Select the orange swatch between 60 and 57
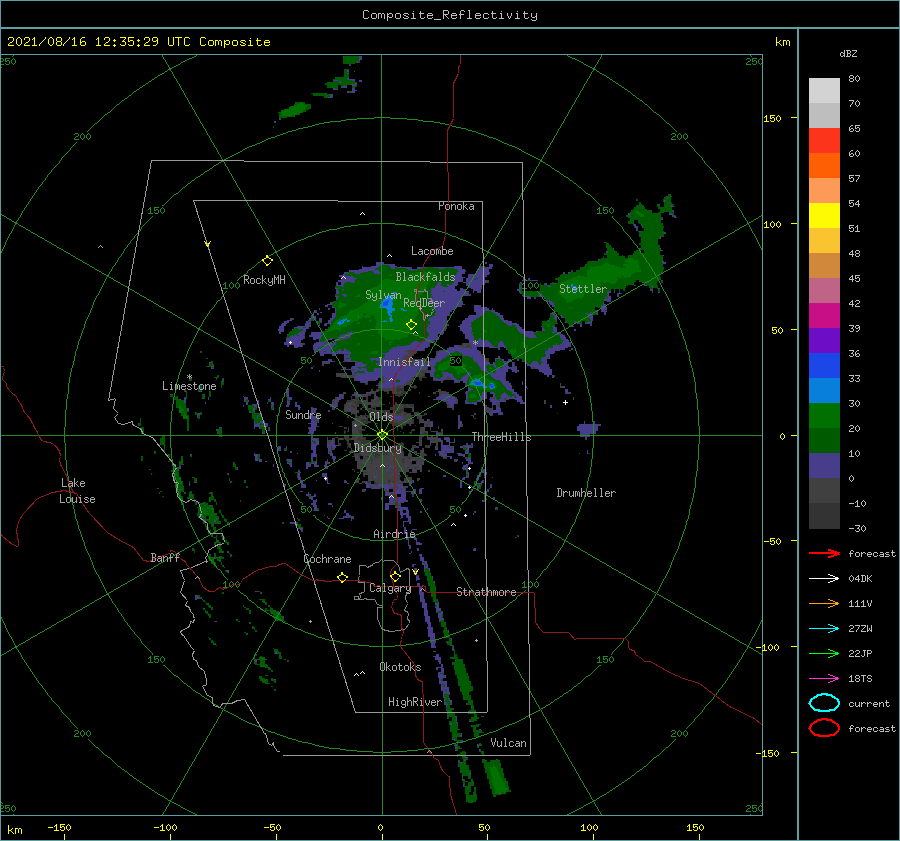 [824, 166]
